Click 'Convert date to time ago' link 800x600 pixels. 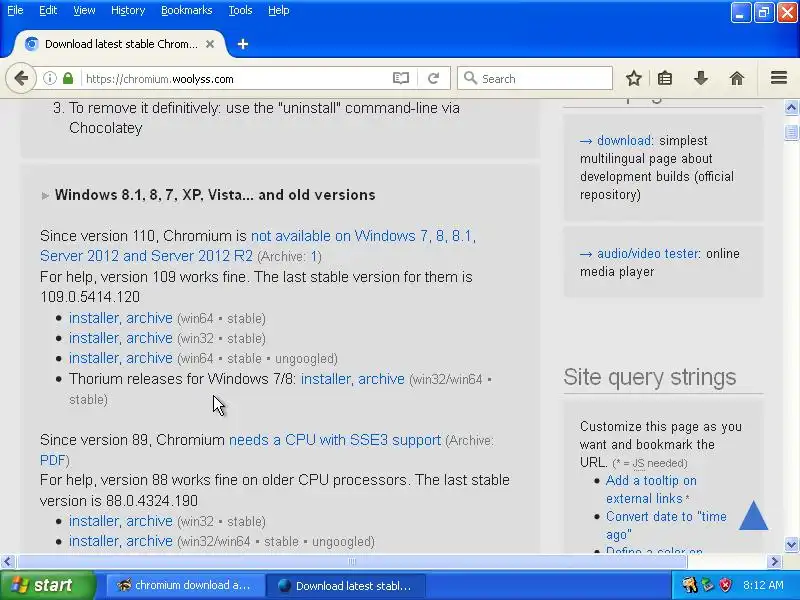point(666,525)
